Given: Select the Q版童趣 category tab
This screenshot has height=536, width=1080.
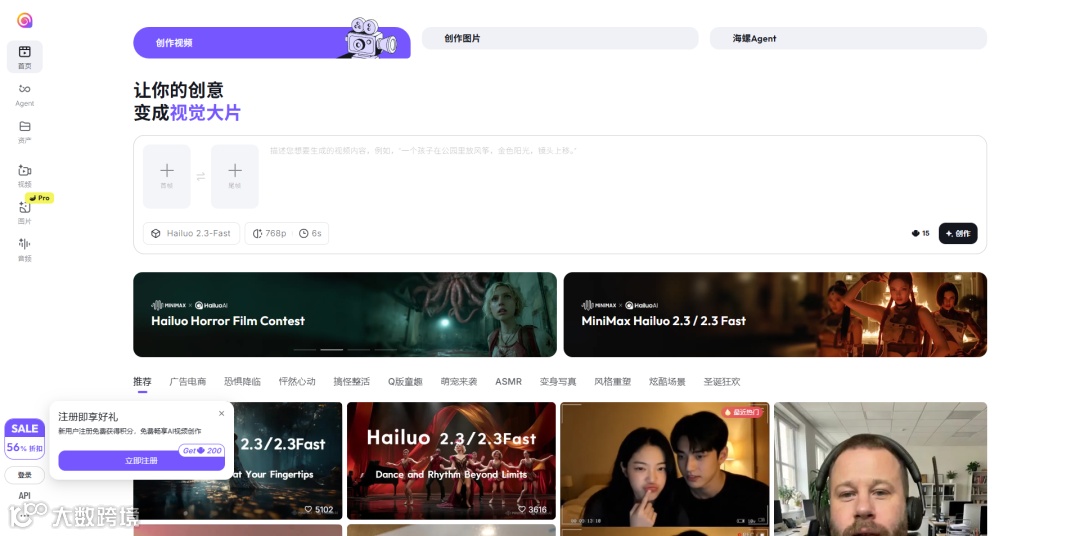Looking at the screenshot, I should pos(405,382).
